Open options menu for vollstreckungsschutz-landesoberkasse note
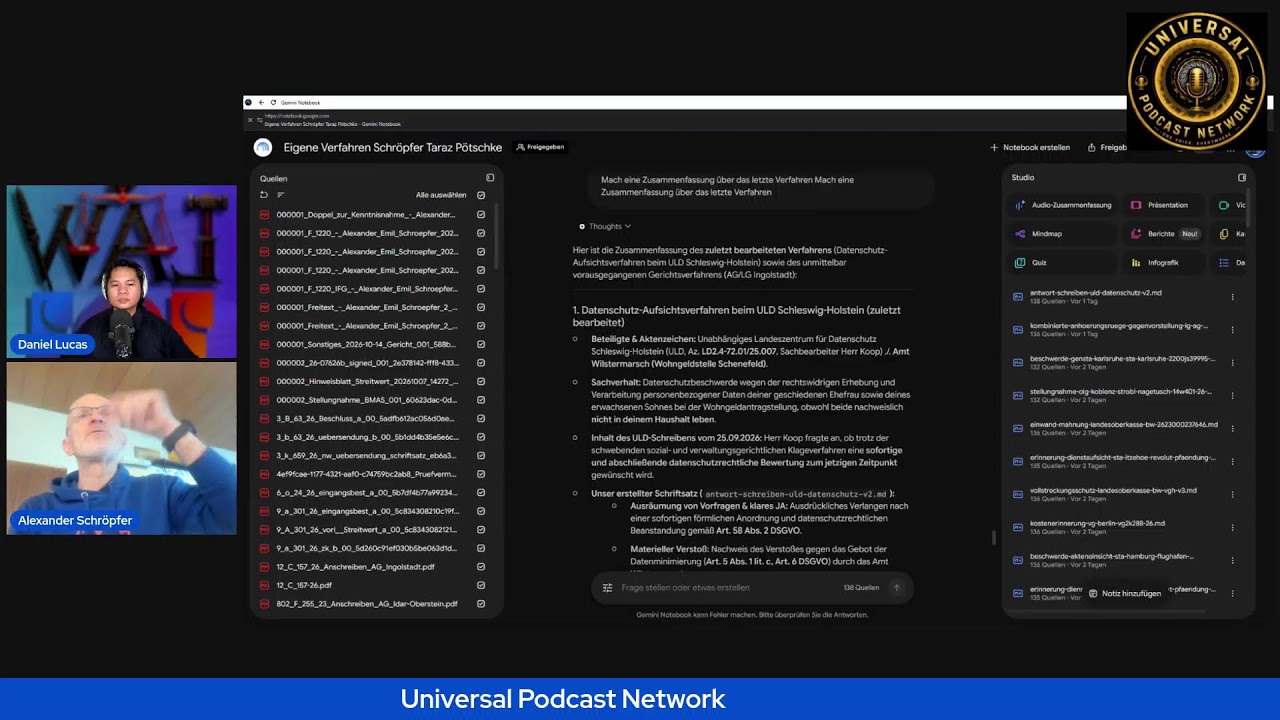The height and width of the screenshot is (720, 1280). (1232, 494)
